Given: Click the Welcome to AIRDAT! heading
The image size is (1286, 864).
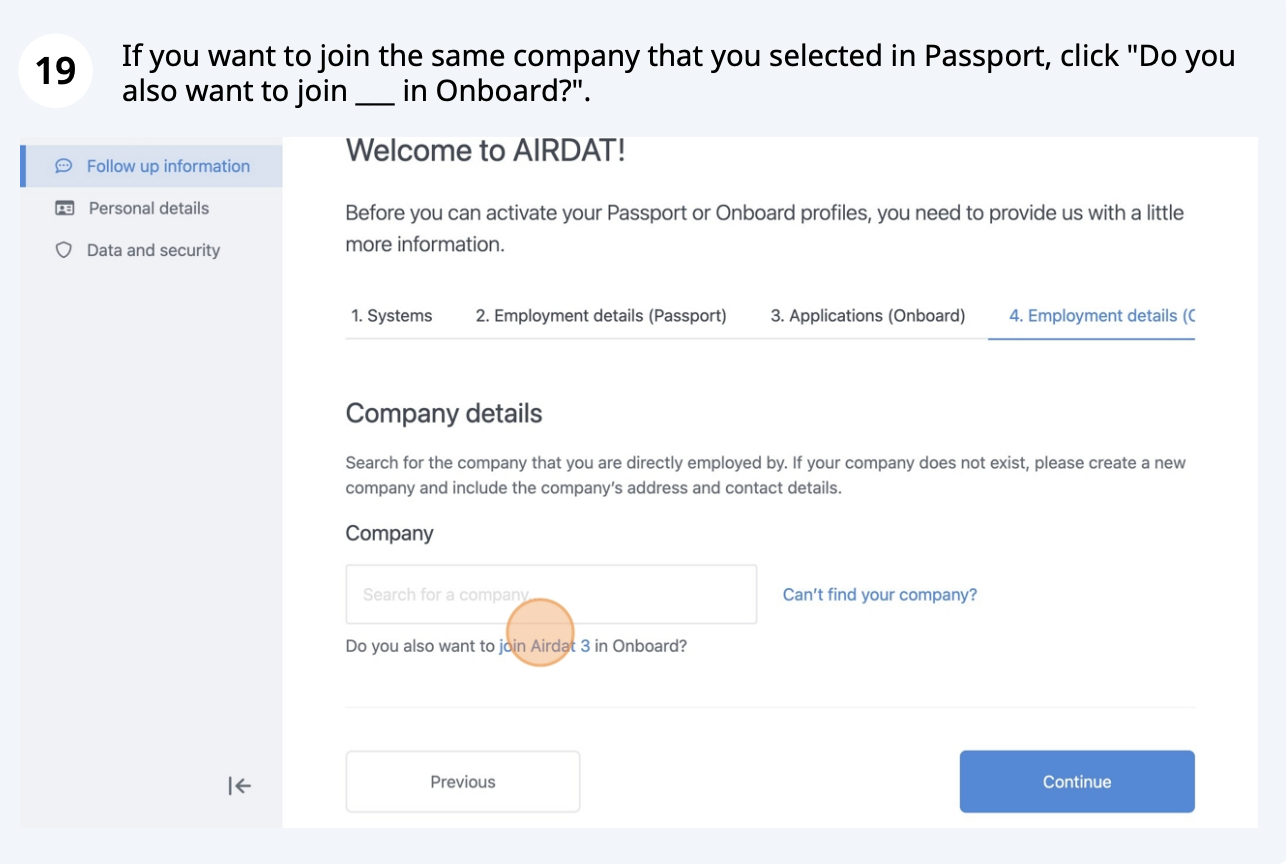Looking at the screenshot, I should click(486, 152).
